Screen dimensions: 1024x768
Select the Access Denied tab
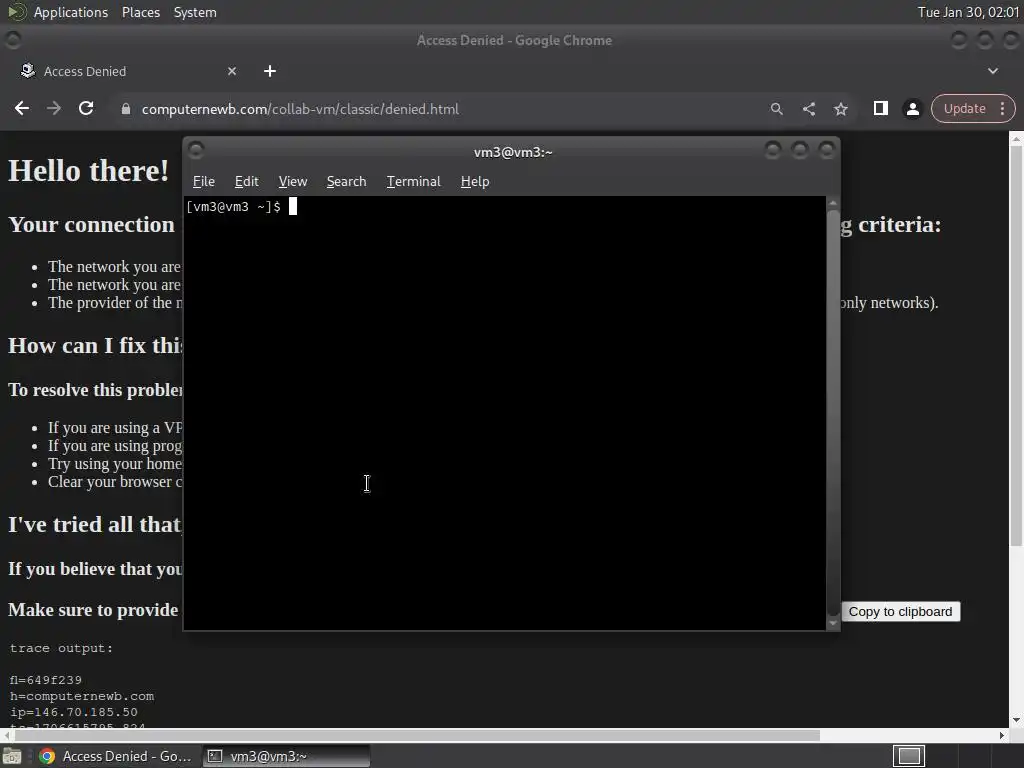(x=128, y=71)
